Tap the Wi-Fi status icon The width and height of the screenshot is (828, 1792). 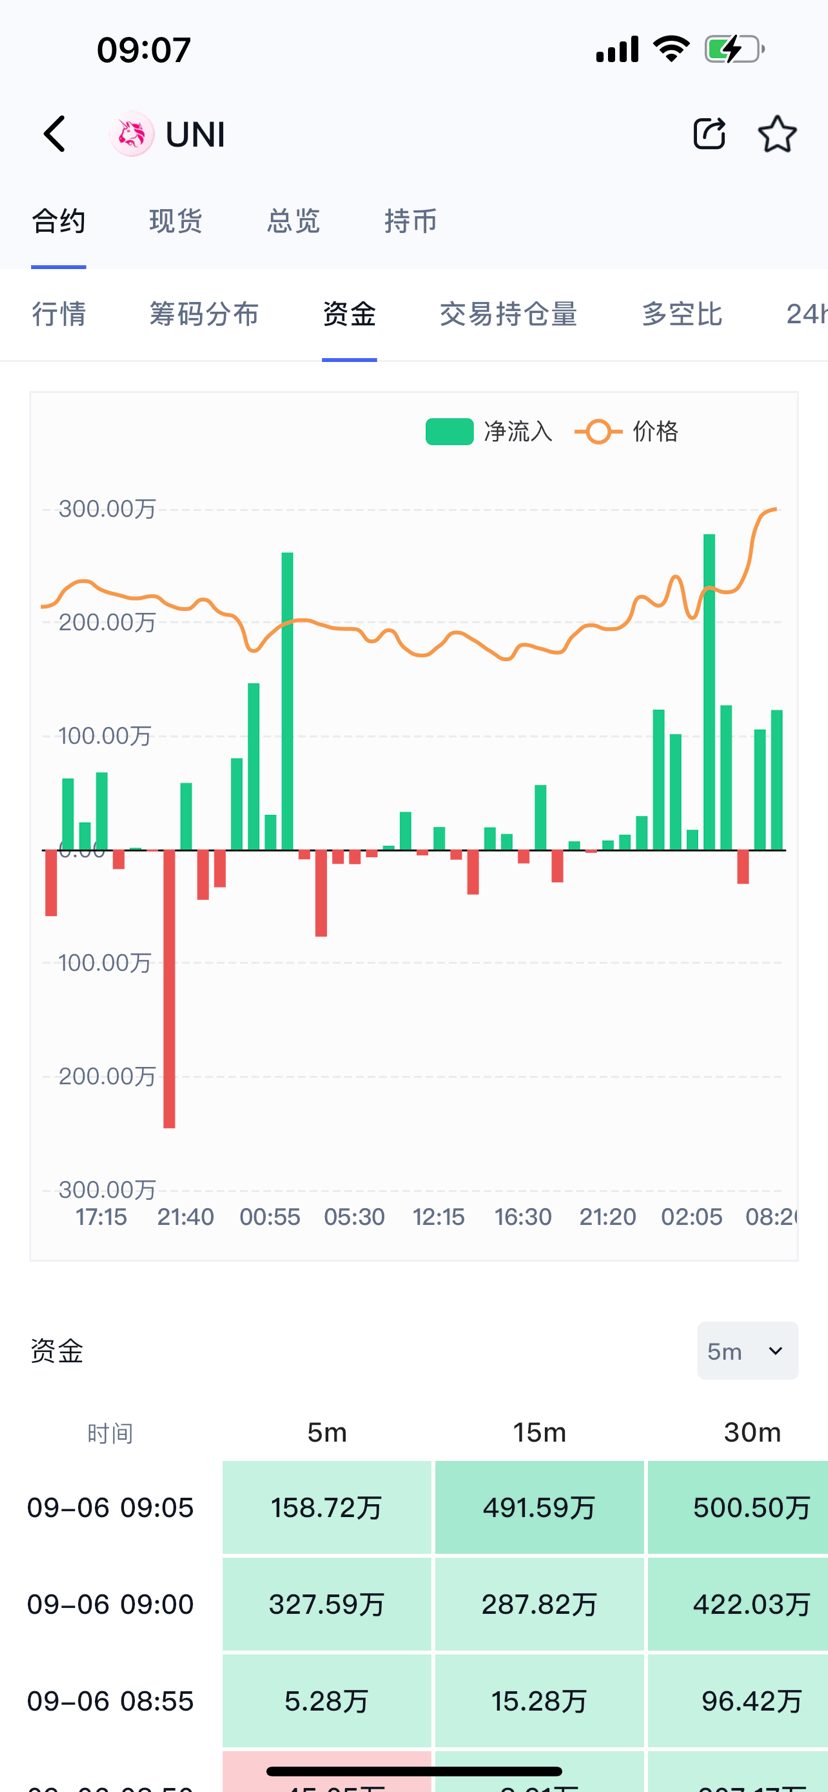pyautogui.click(x=672, y=49)
